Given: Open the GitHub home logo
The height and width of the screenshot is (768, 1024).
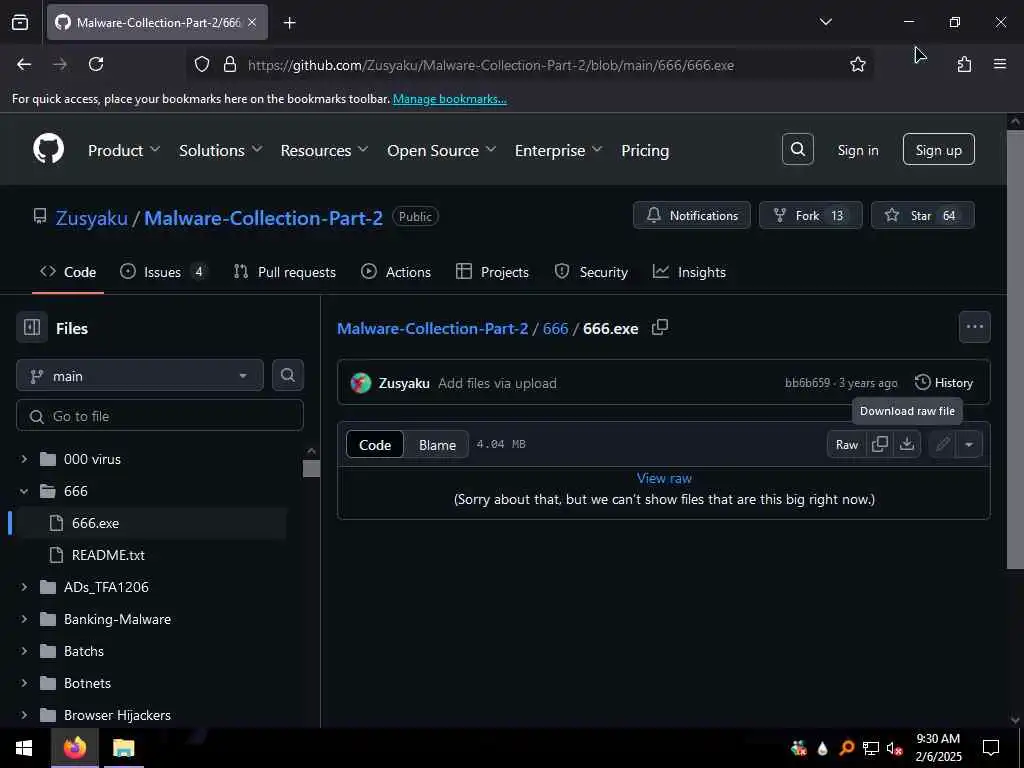Looking at the screenshot, I should click(48, 150).
